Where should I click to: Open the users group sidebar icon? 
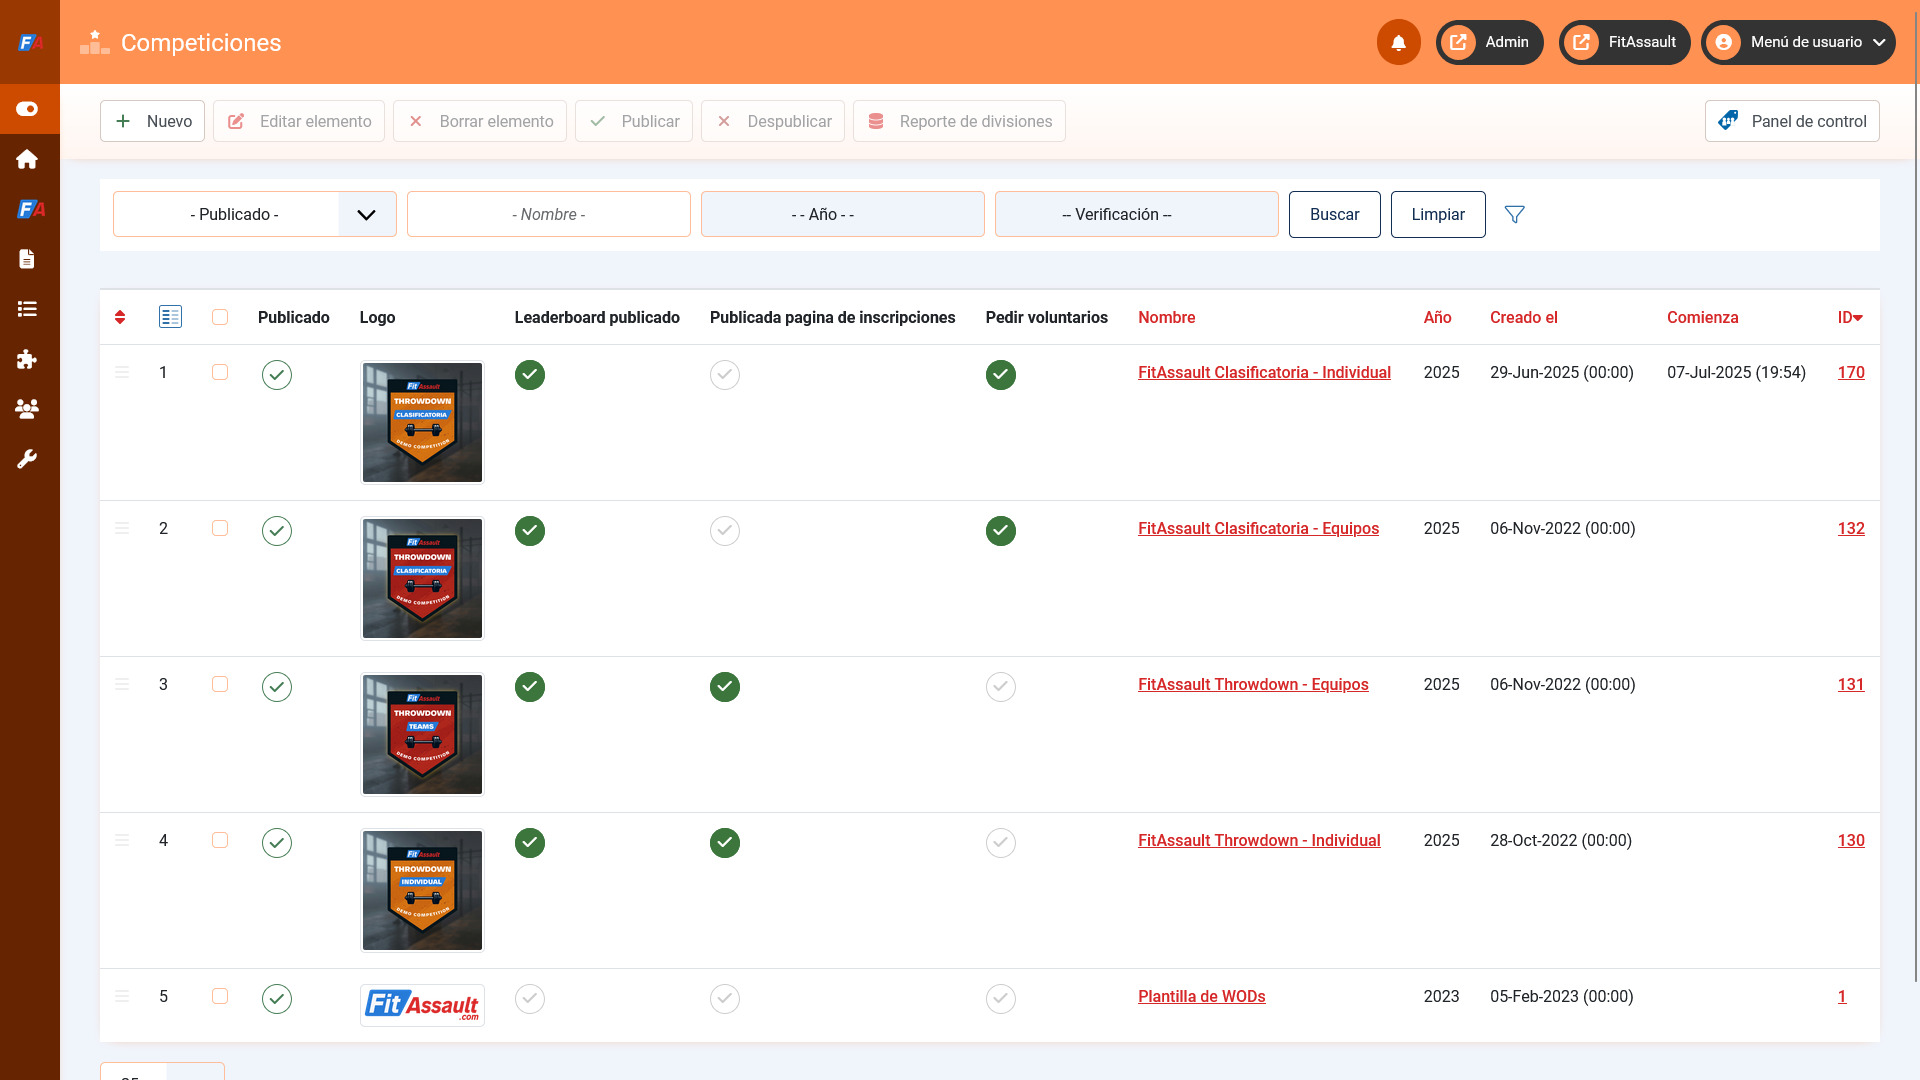(27, 408)
